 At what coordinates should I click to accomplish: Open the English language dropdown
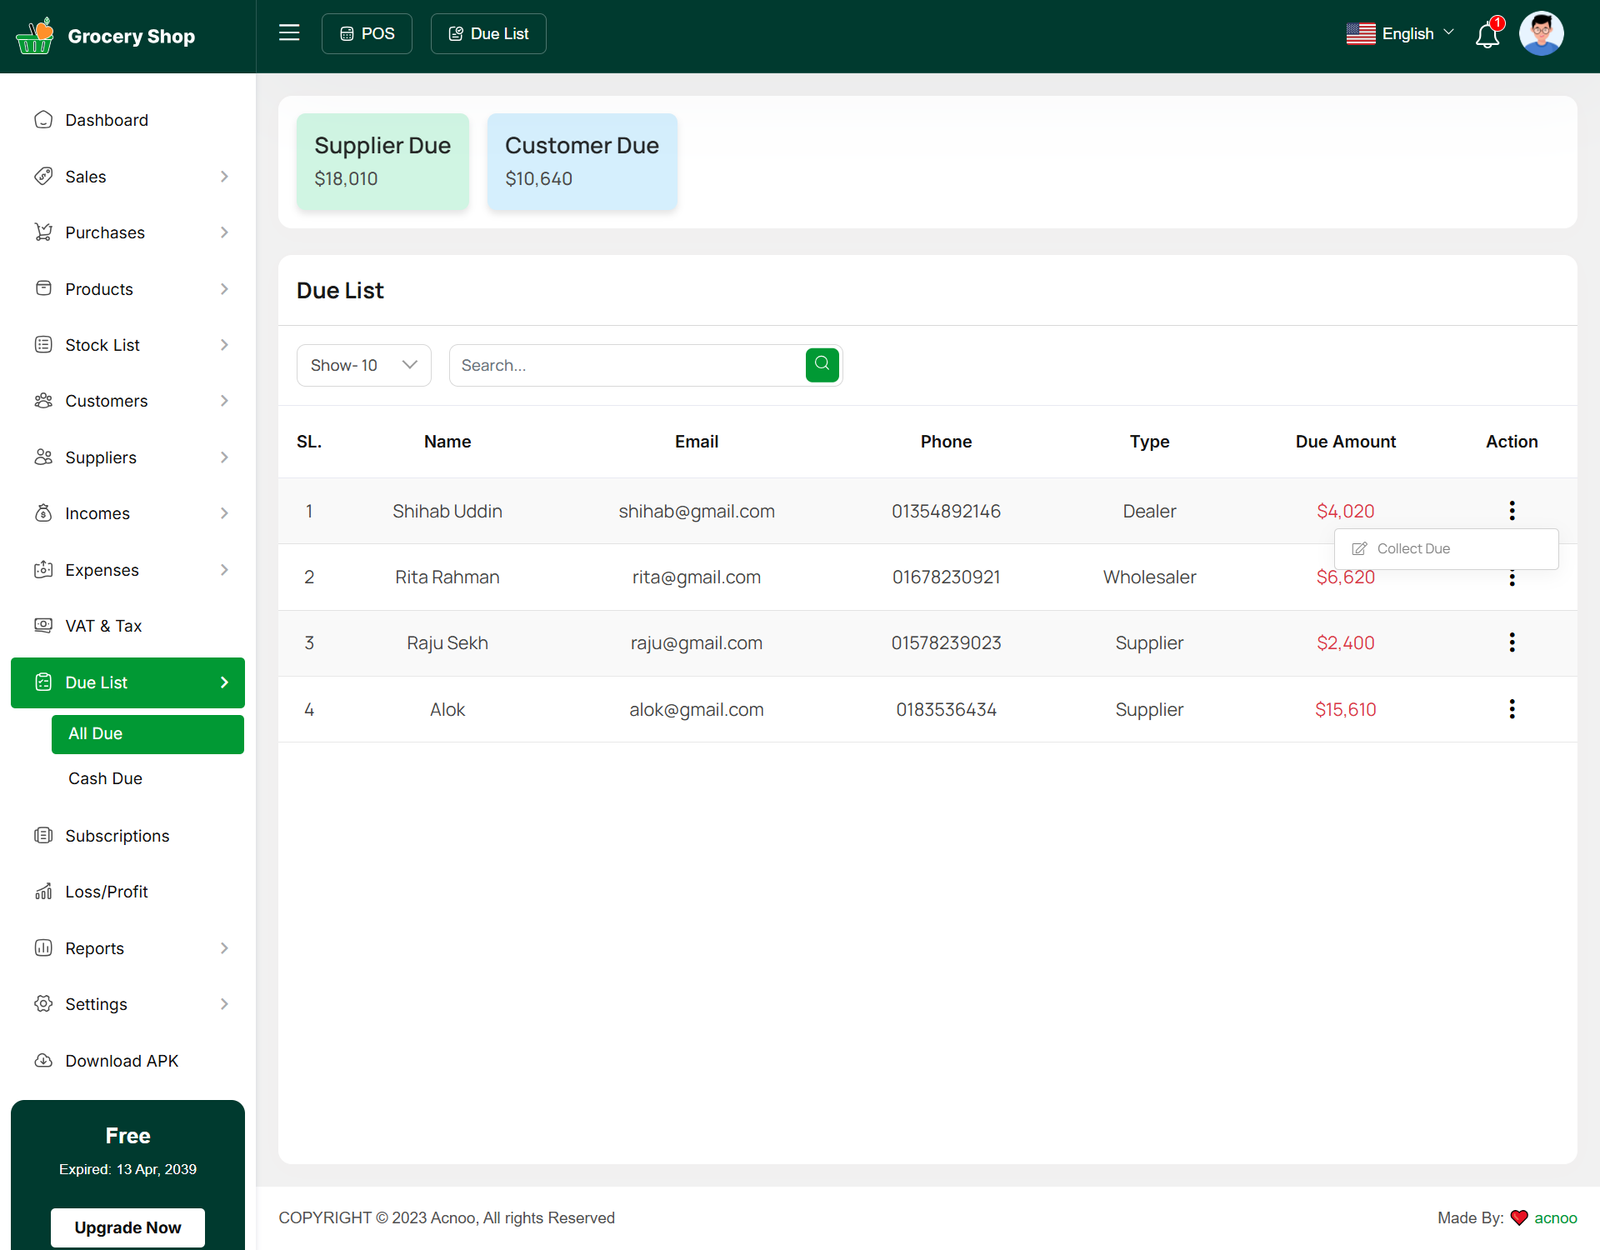1400,34
